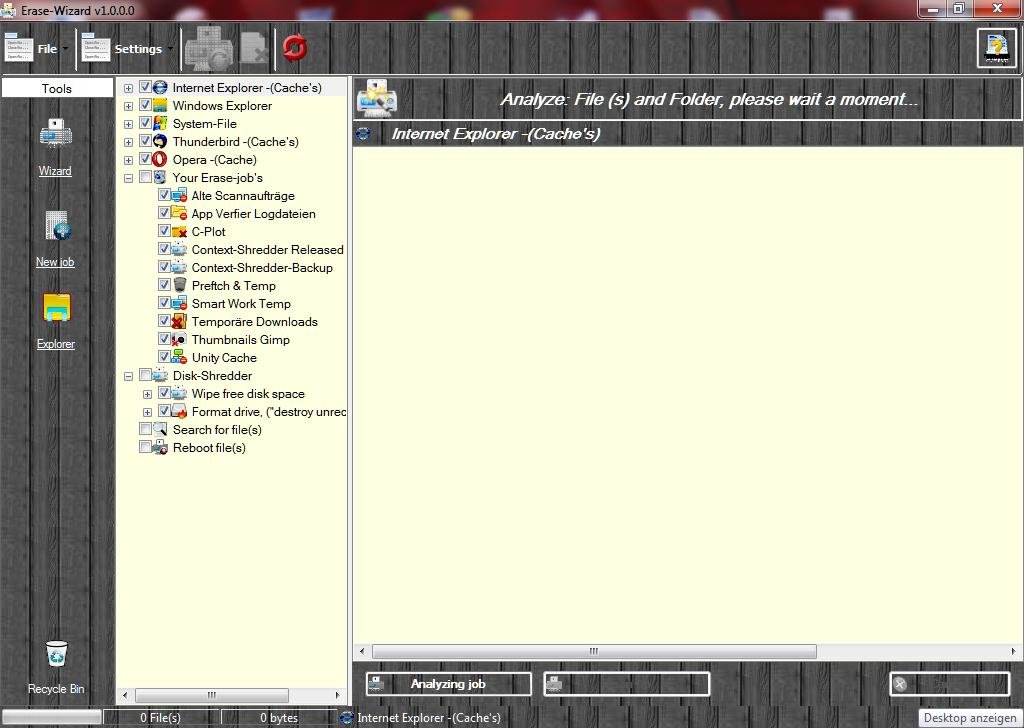1024x728 pixels.
Task: Click the C-Plot folder icon
Action: point(180,231)
